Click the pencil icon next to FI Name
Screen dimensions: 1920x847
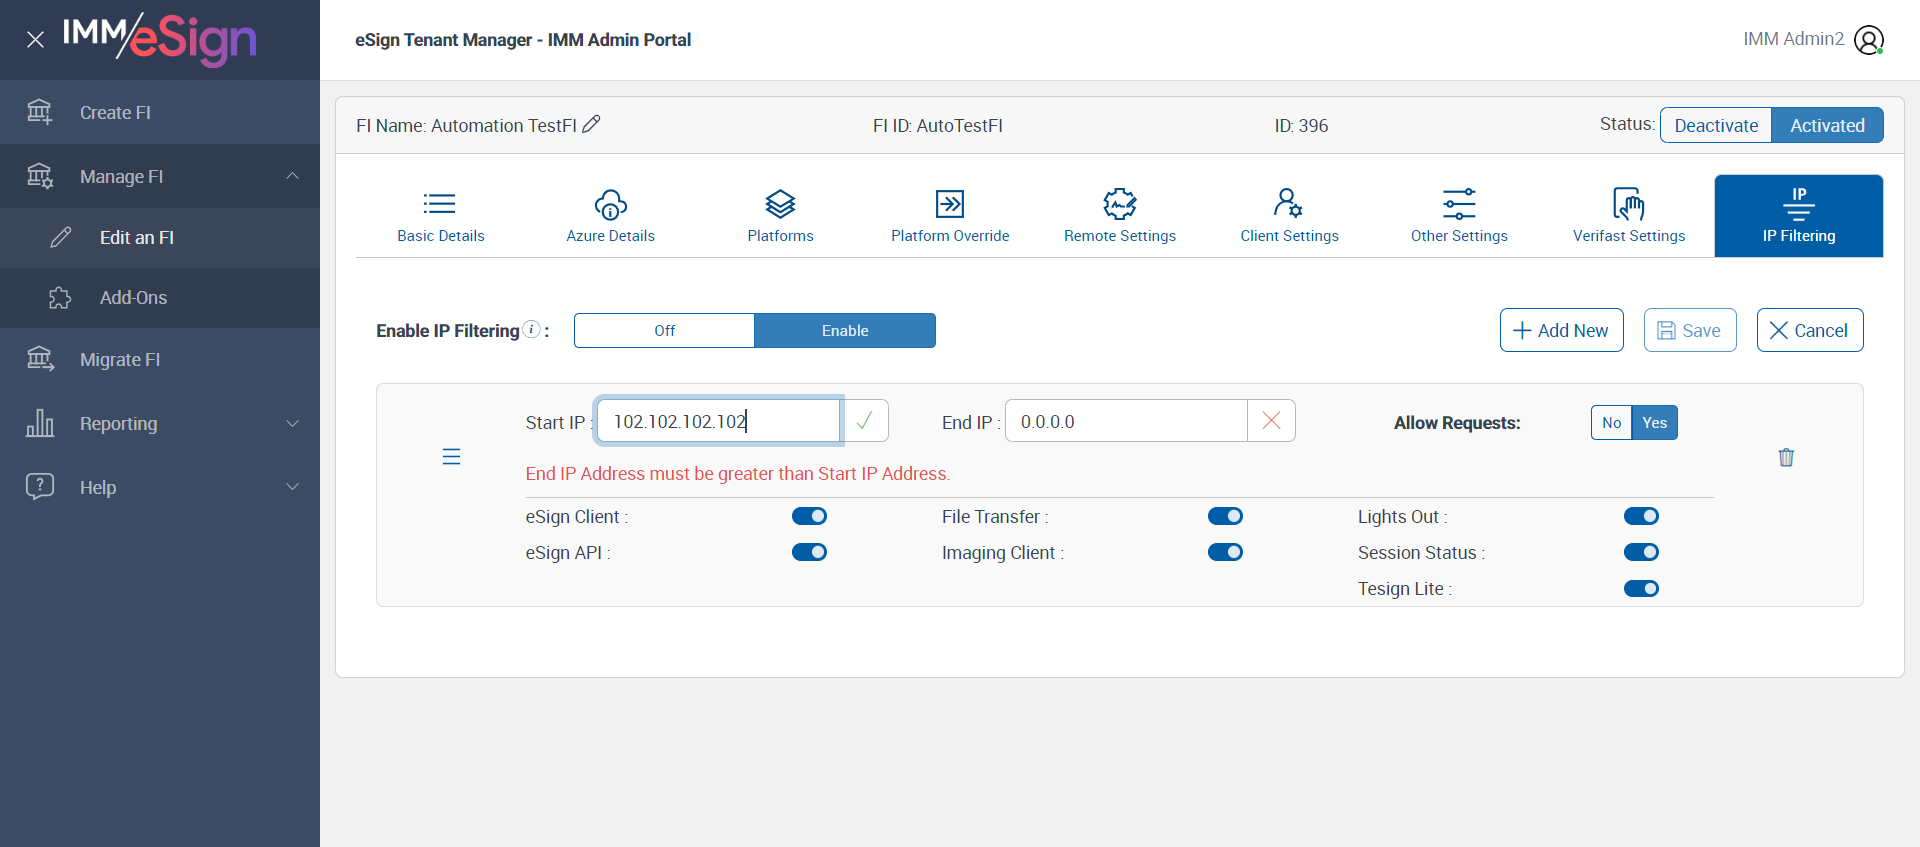tap(591, 124)
